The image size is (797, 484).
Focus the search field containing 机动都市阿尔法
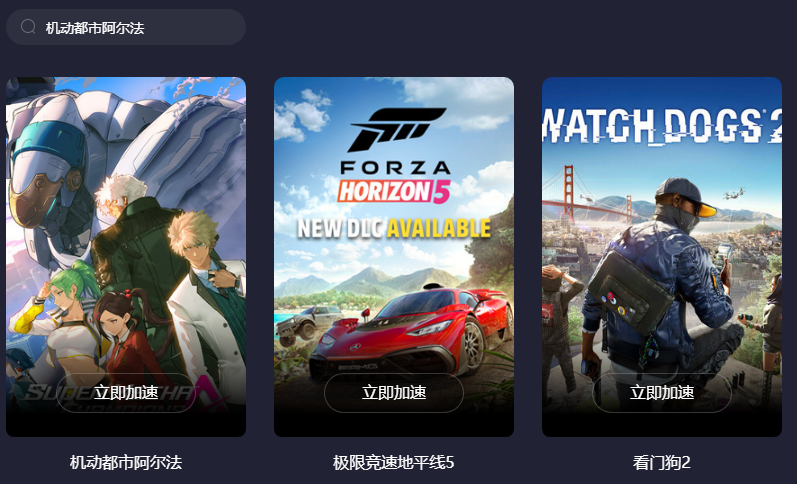(x=126, y=27)
